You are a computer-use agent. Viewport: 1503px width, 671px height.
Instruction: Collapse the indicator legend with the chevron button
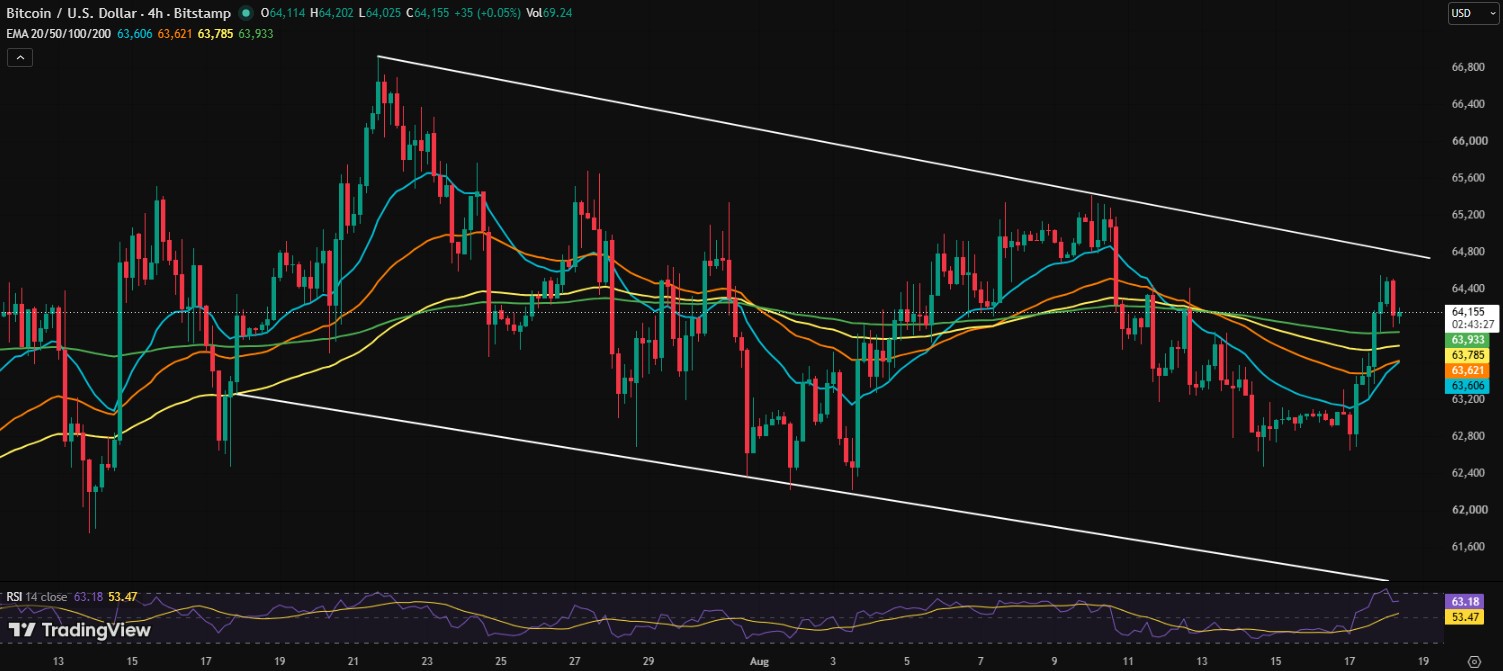click(20, 58)
